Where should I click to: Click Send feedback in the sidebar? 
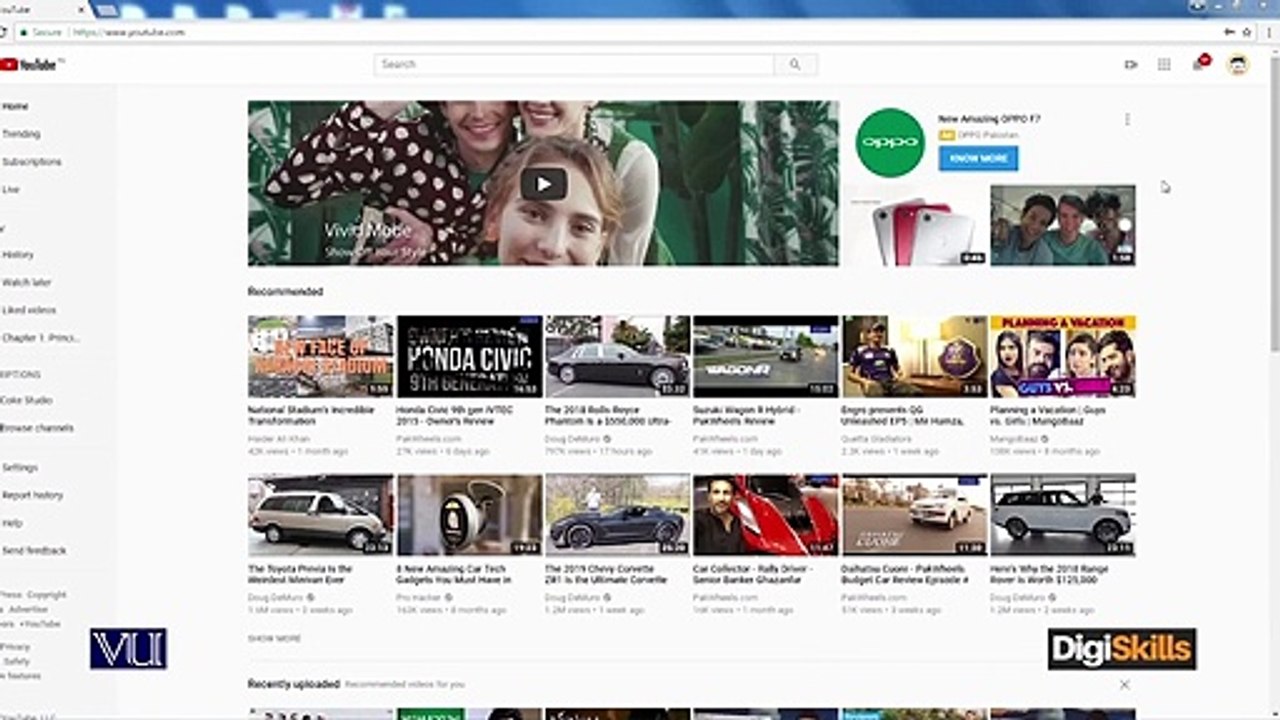(34, 551)
